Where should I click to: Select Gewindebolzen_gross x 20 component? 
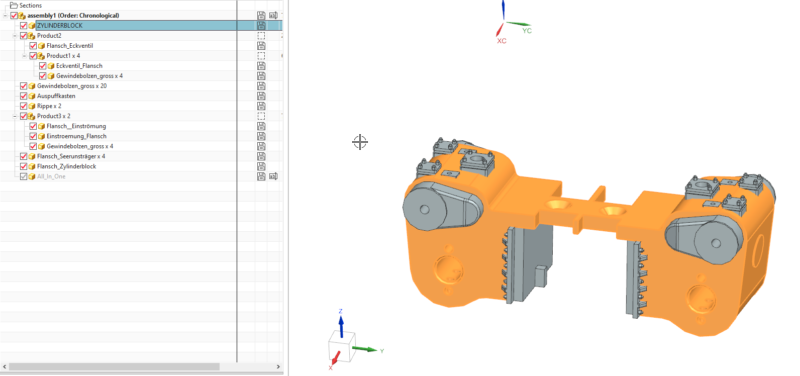point(72,86)
